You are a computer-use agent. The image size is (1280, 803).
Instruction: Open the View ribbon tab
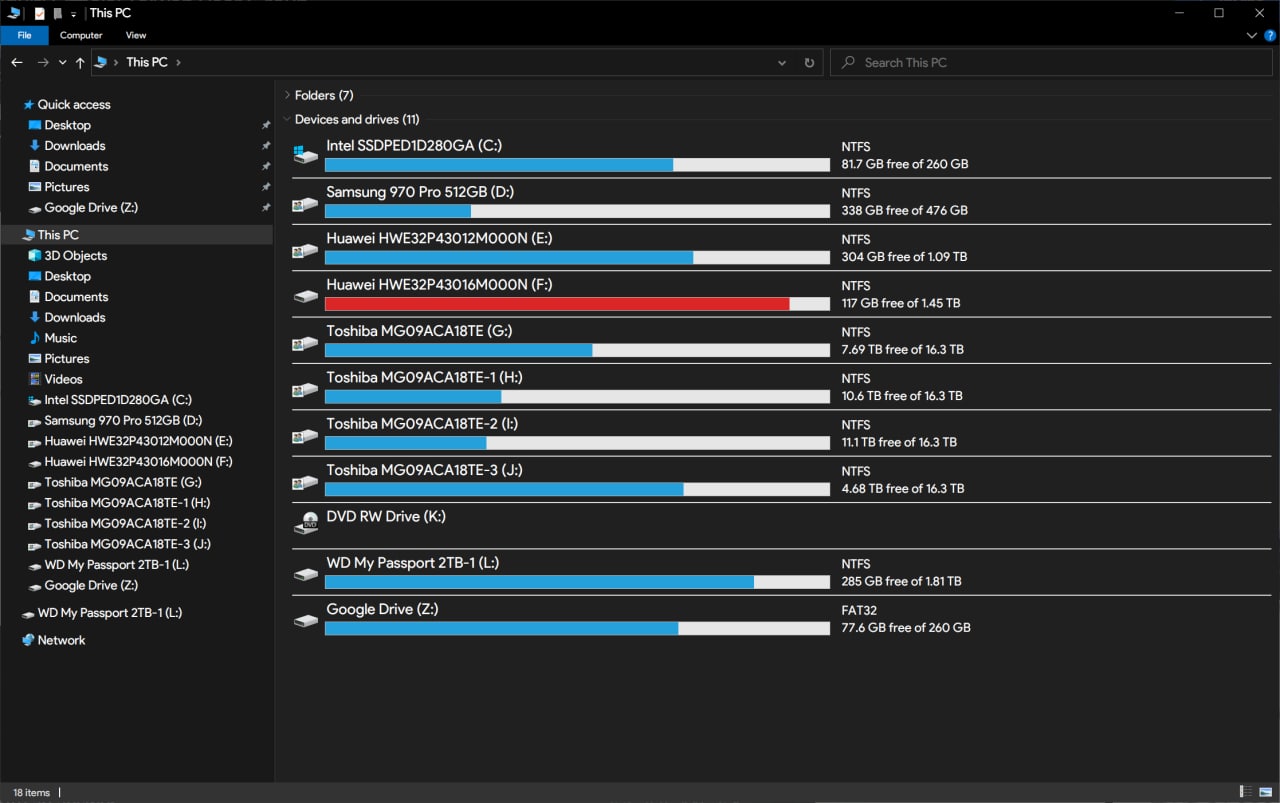tap(136, 35)
